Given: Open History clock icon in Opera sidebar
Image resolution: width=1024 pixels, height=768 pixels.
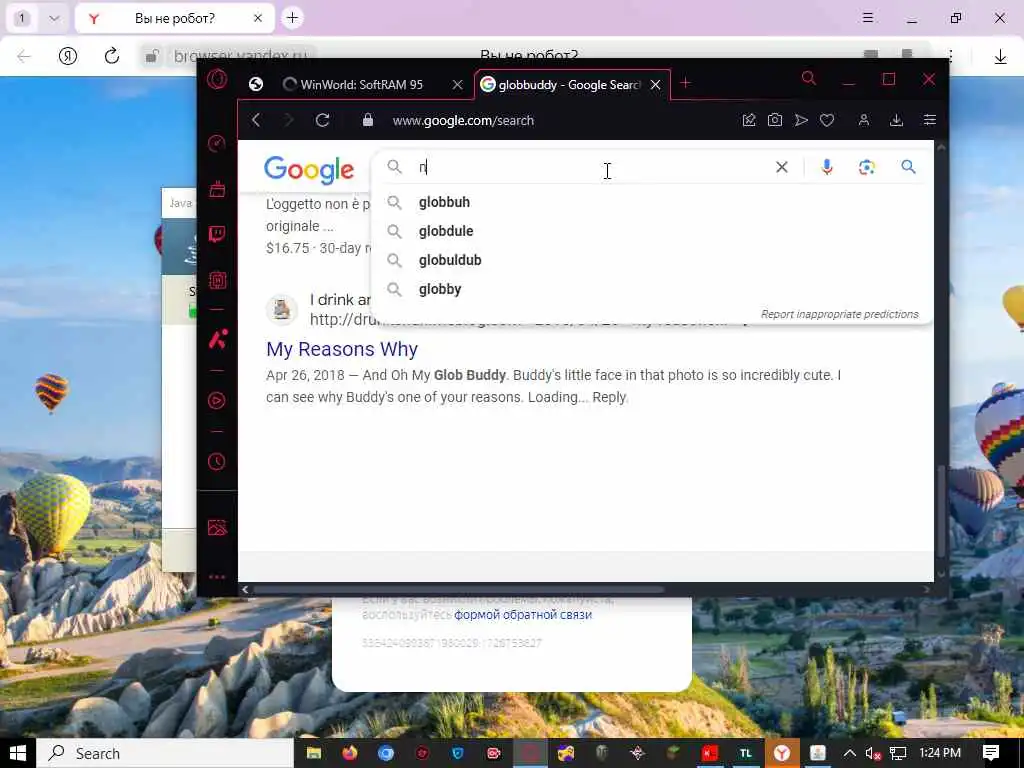Looking at the screenshot, I should (x=217, y=462).
